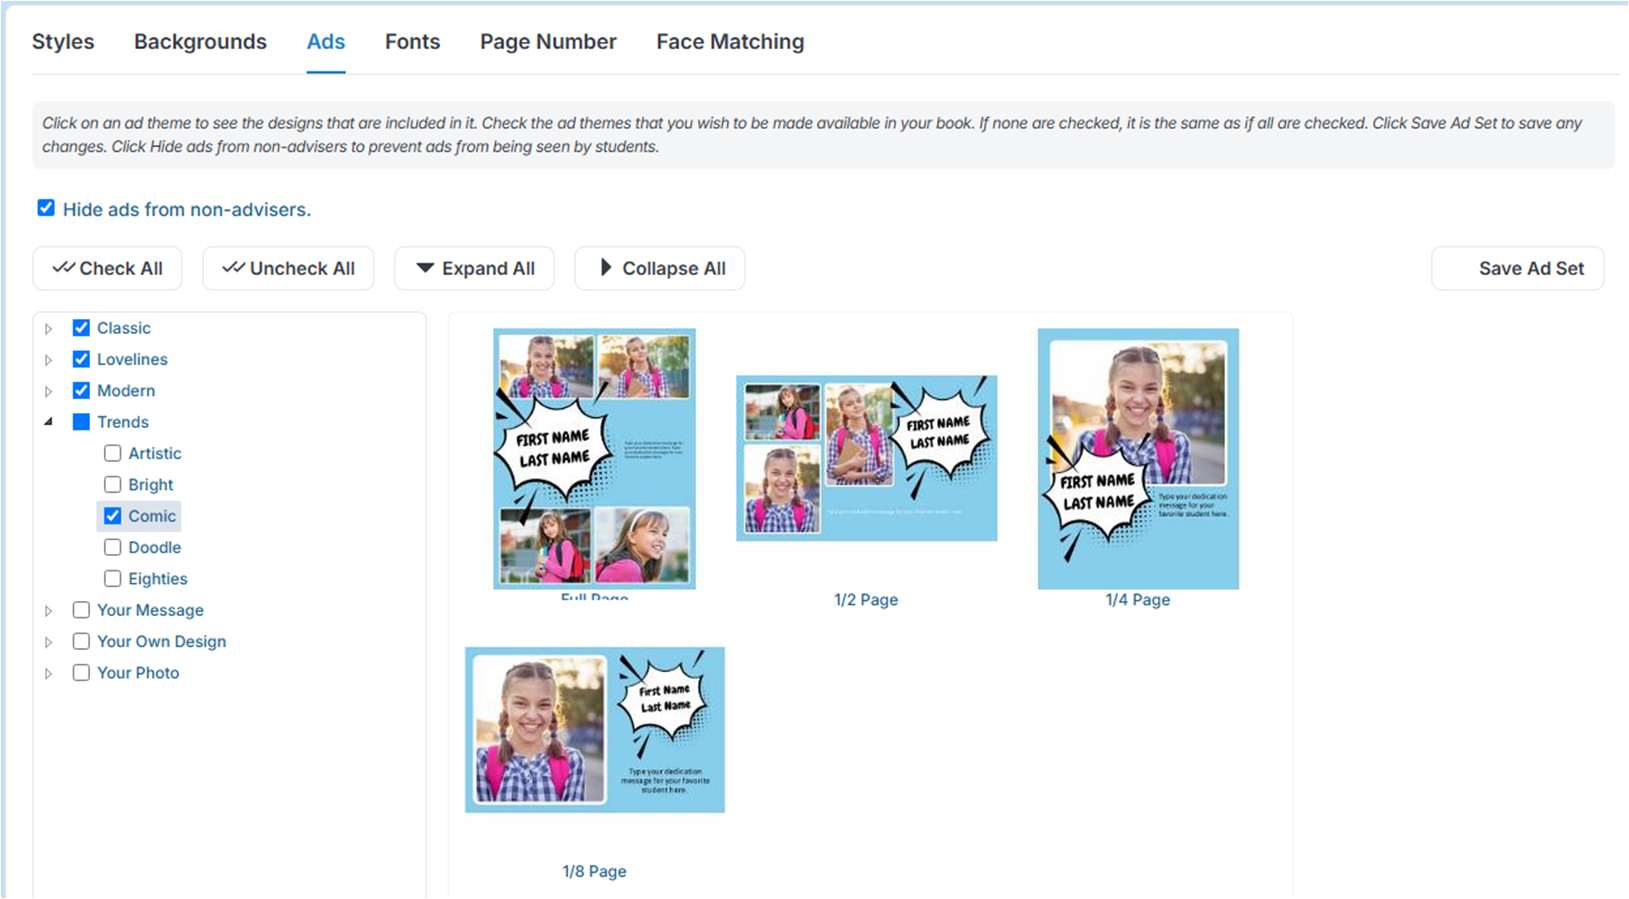This screenshot has width=1629, height=899.
Task: Expand the Your Photo node
Action: pyautogui.click(x=48, y=674)
